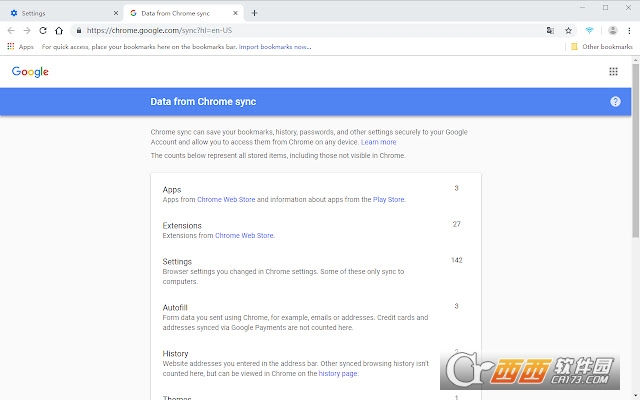This screenshot has height=400, width=640.
Task: Select the Data from Chrome sync tab
Action: tap(183, 13)
